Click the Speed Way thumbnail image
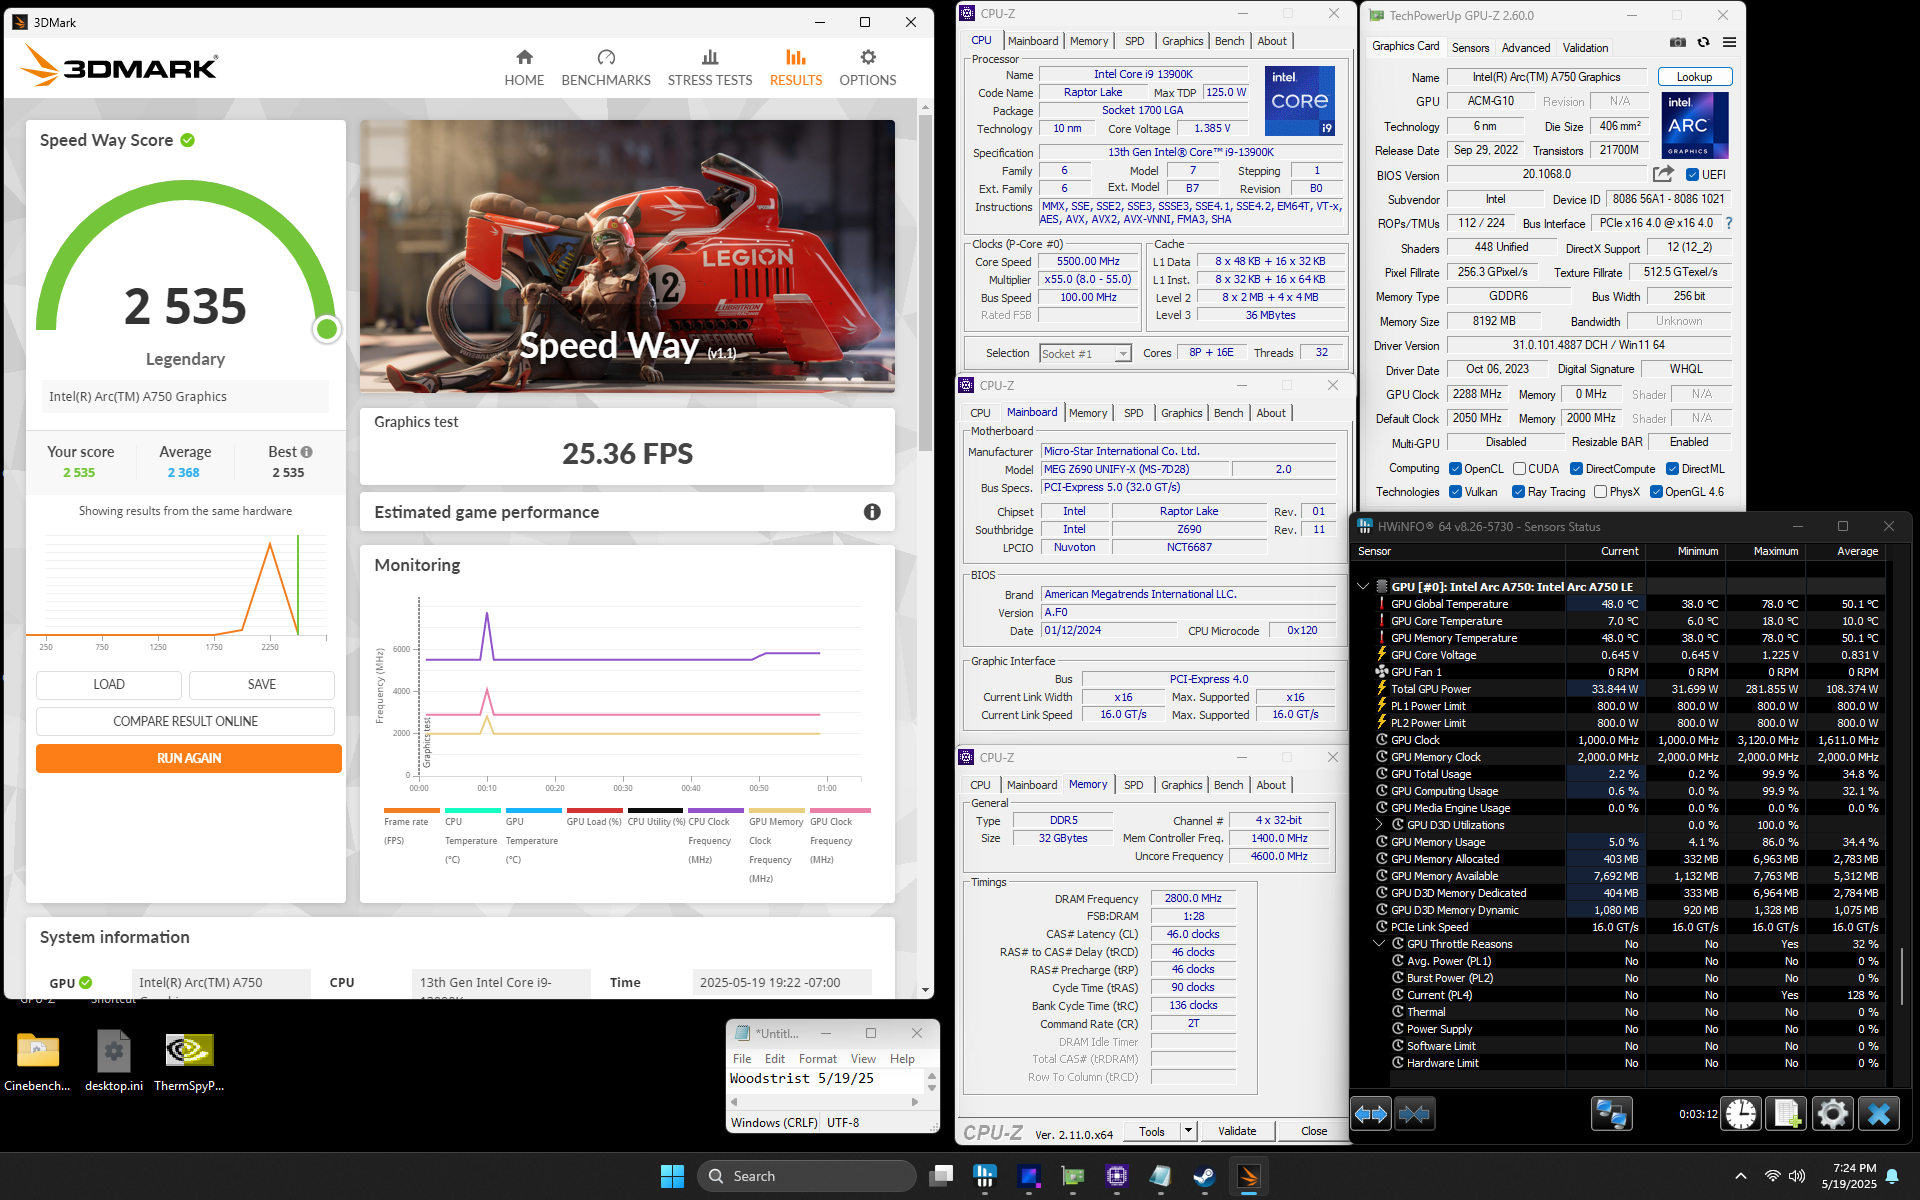The height and width of the screenshot is (1200, 1920). [627, 257]
